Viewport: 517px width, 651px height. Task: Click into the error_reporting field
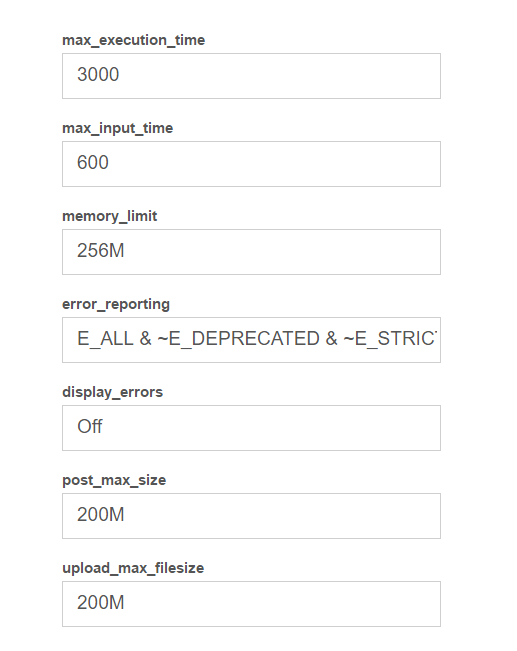click(x=251, y=340)
